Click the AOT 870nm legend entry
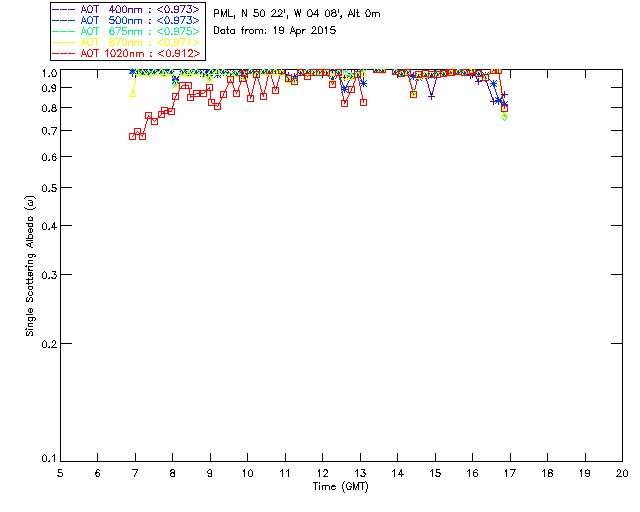This screenshot has width=640, height=512. (x=126, y=42)
